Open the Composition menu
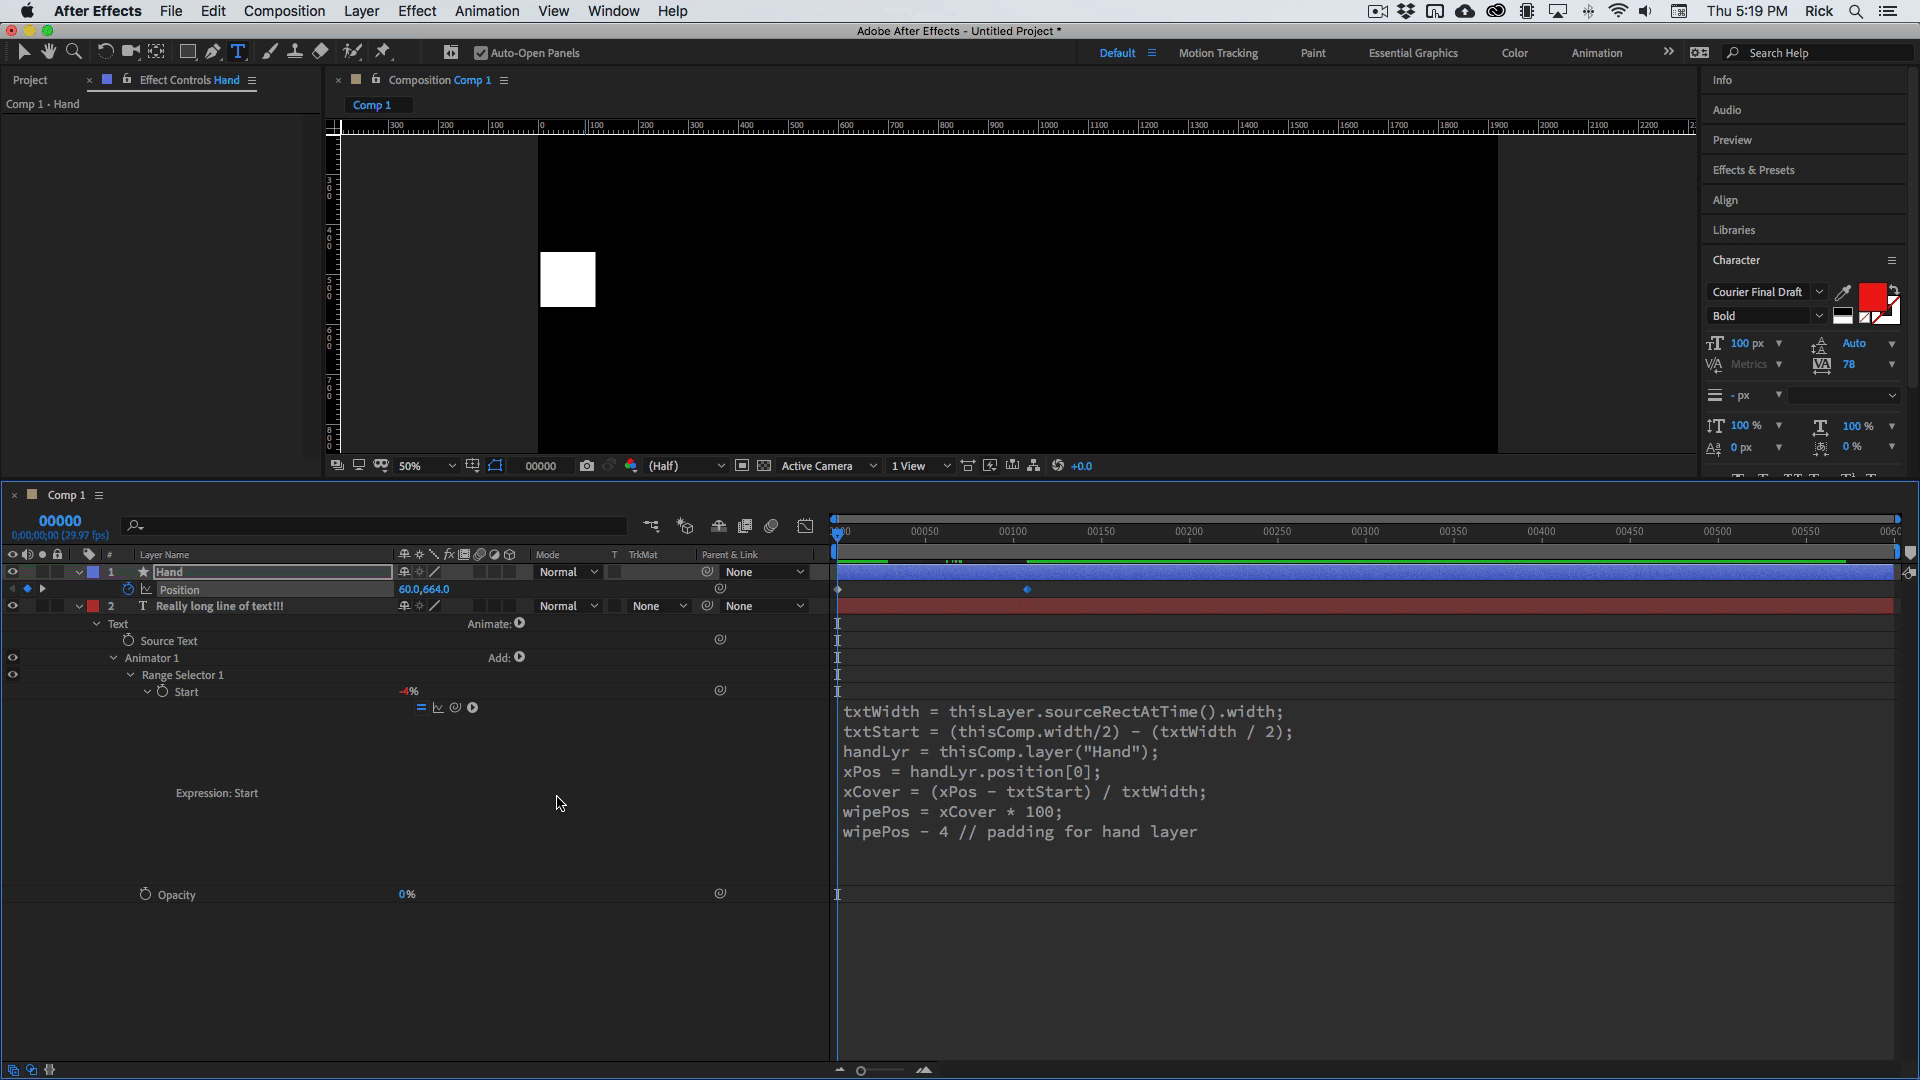 coord(284,11)
